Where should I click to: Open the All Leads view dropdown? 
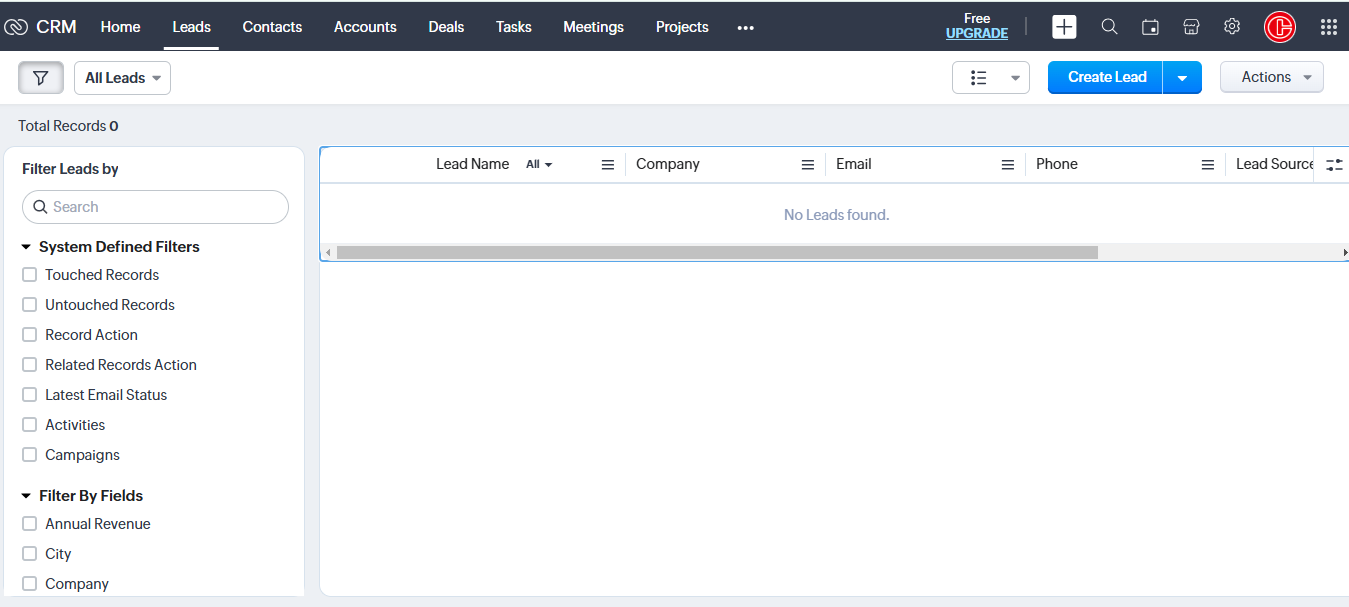coord(122,78)
